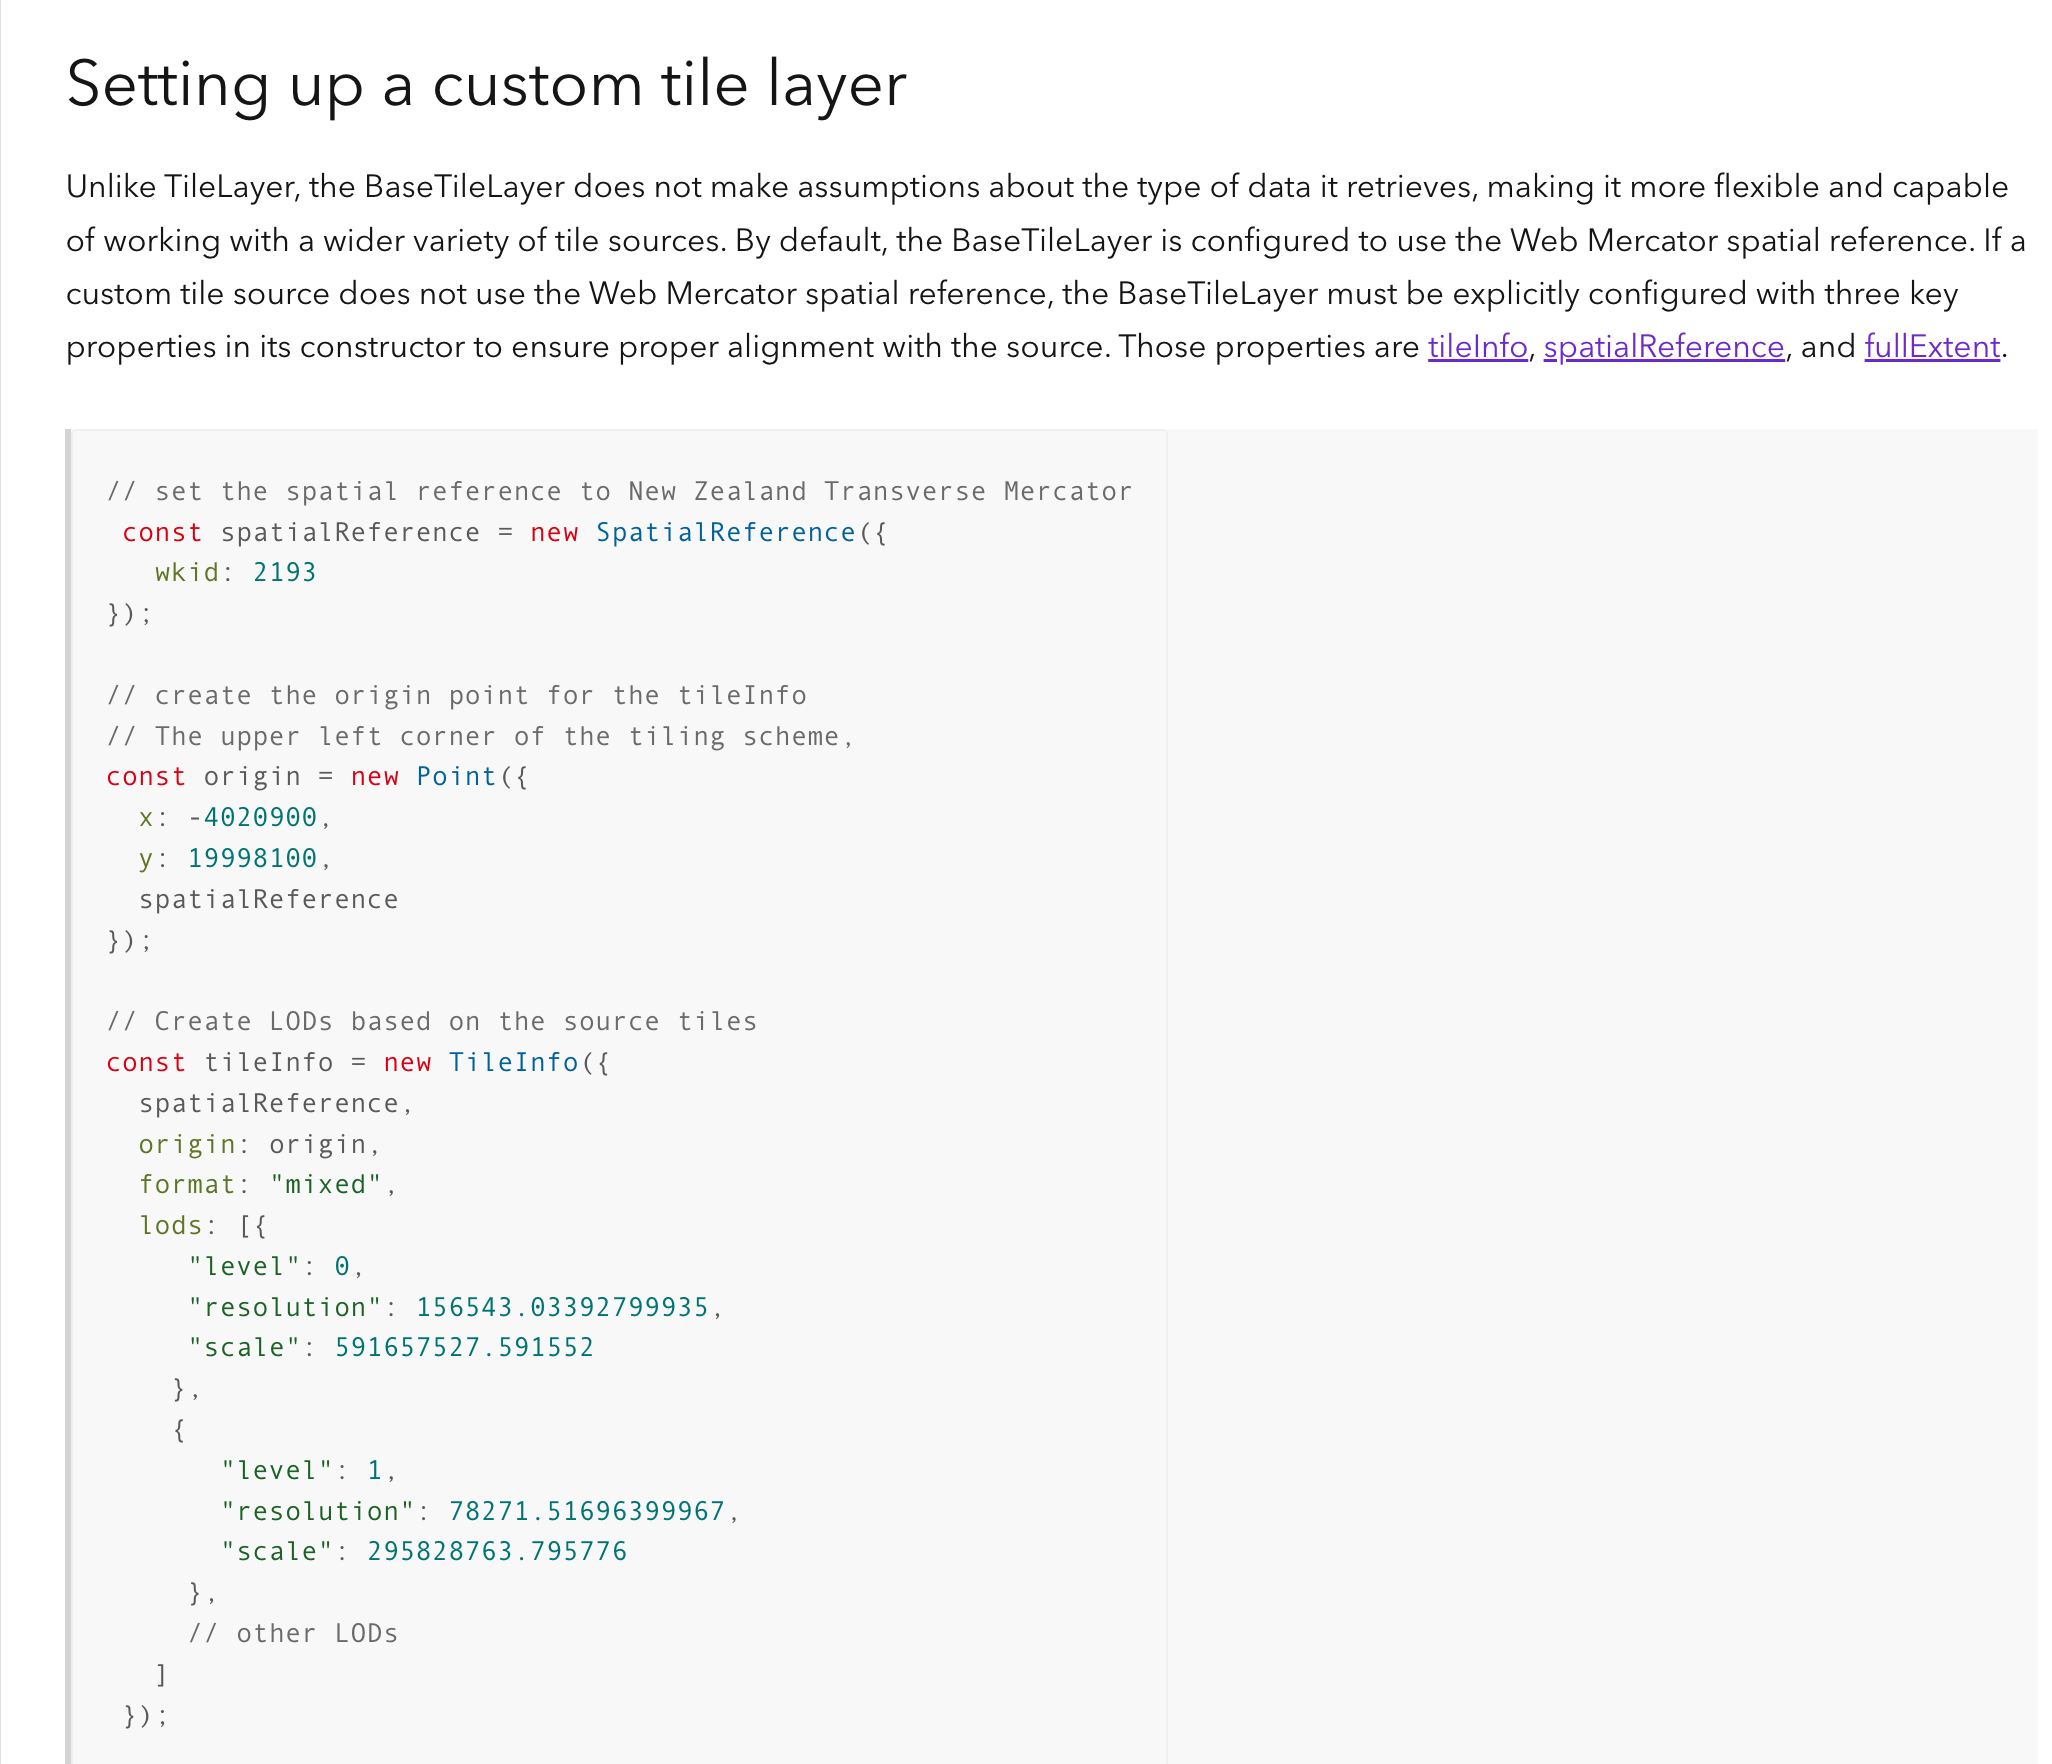Click the comment about New Zealand Transverse Mercator
This screenshot has height=1764, width=2052.
[618, 490]
